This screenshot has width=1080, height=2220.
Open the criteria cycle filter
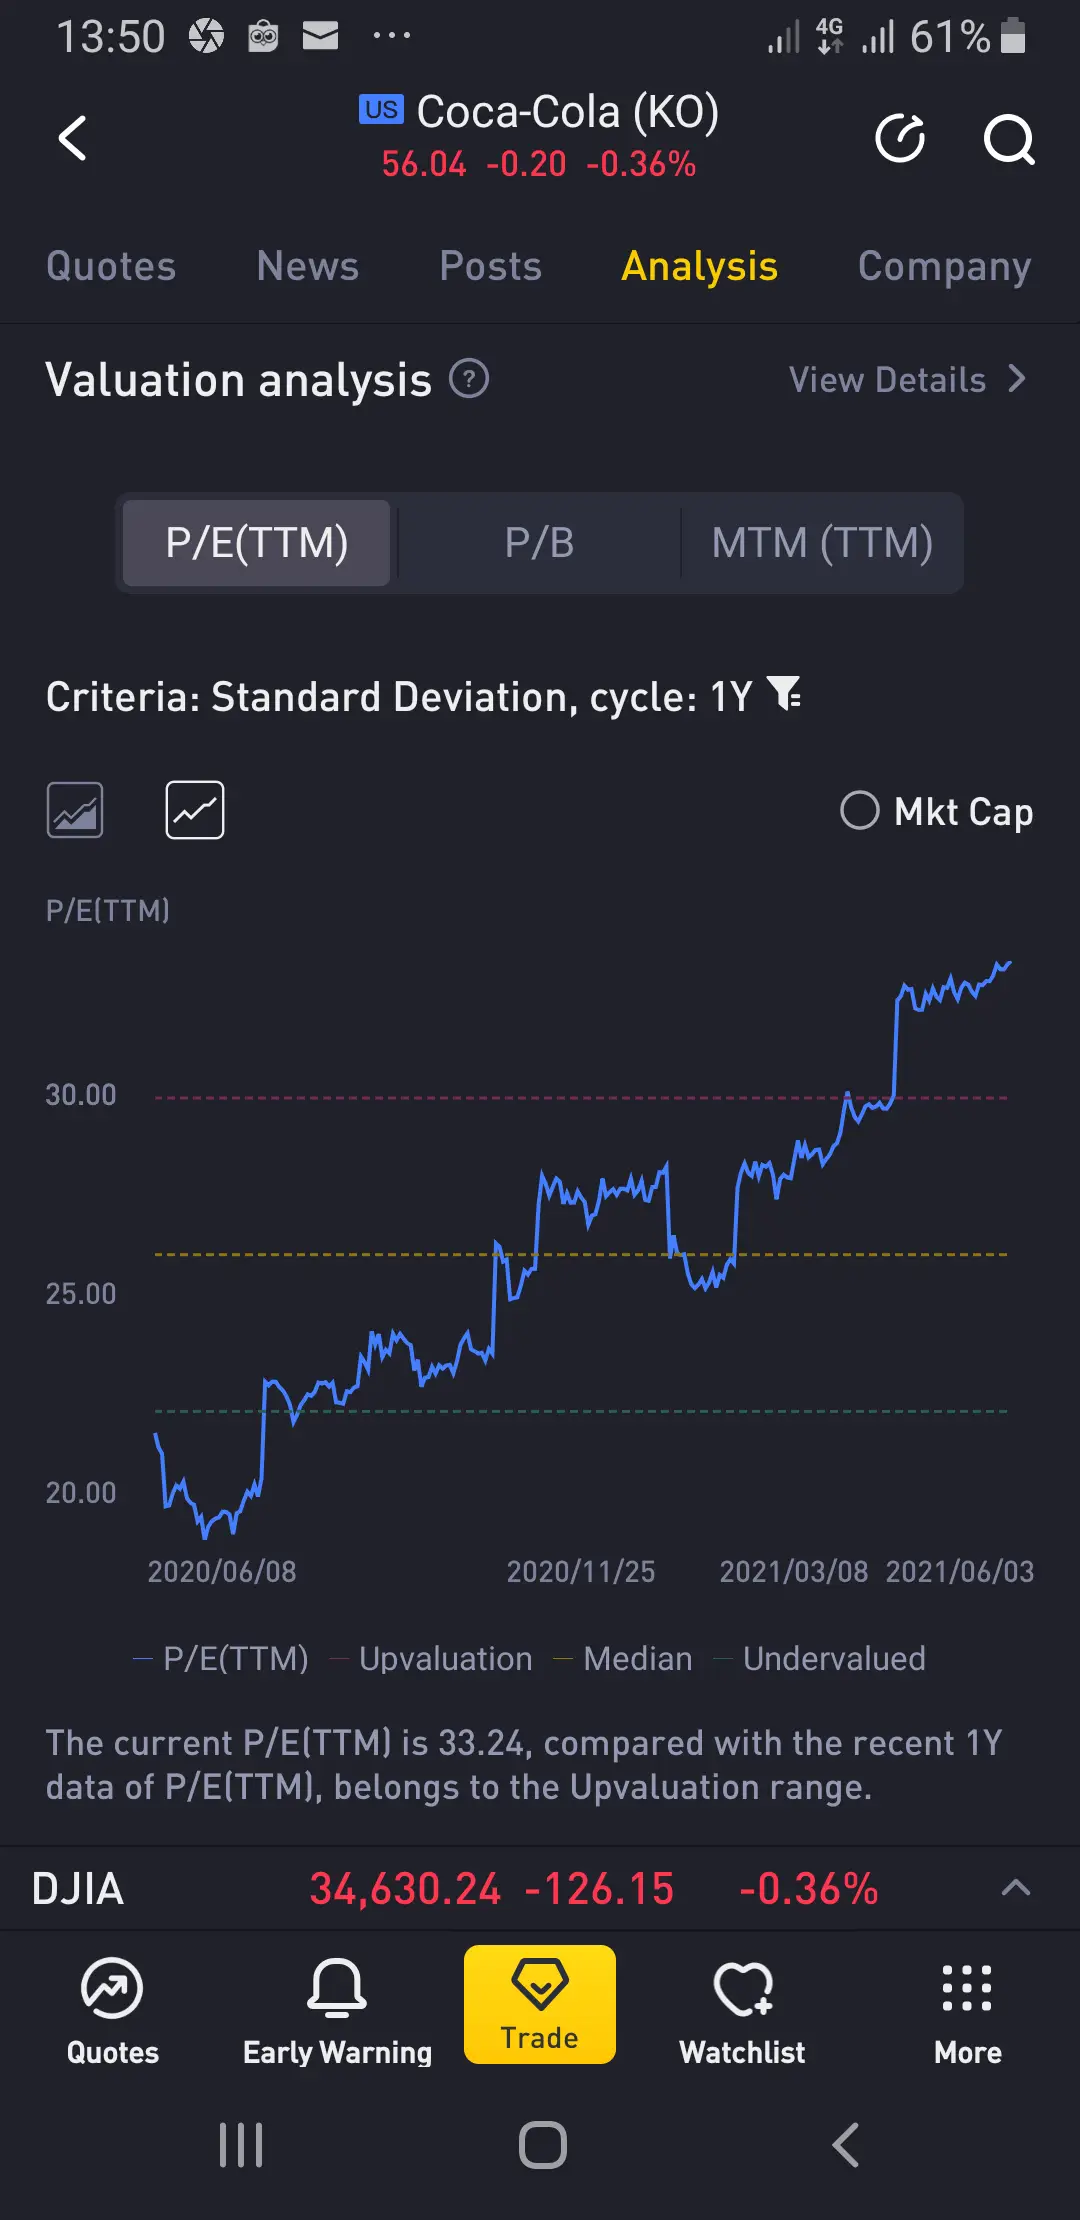(785, 694)
